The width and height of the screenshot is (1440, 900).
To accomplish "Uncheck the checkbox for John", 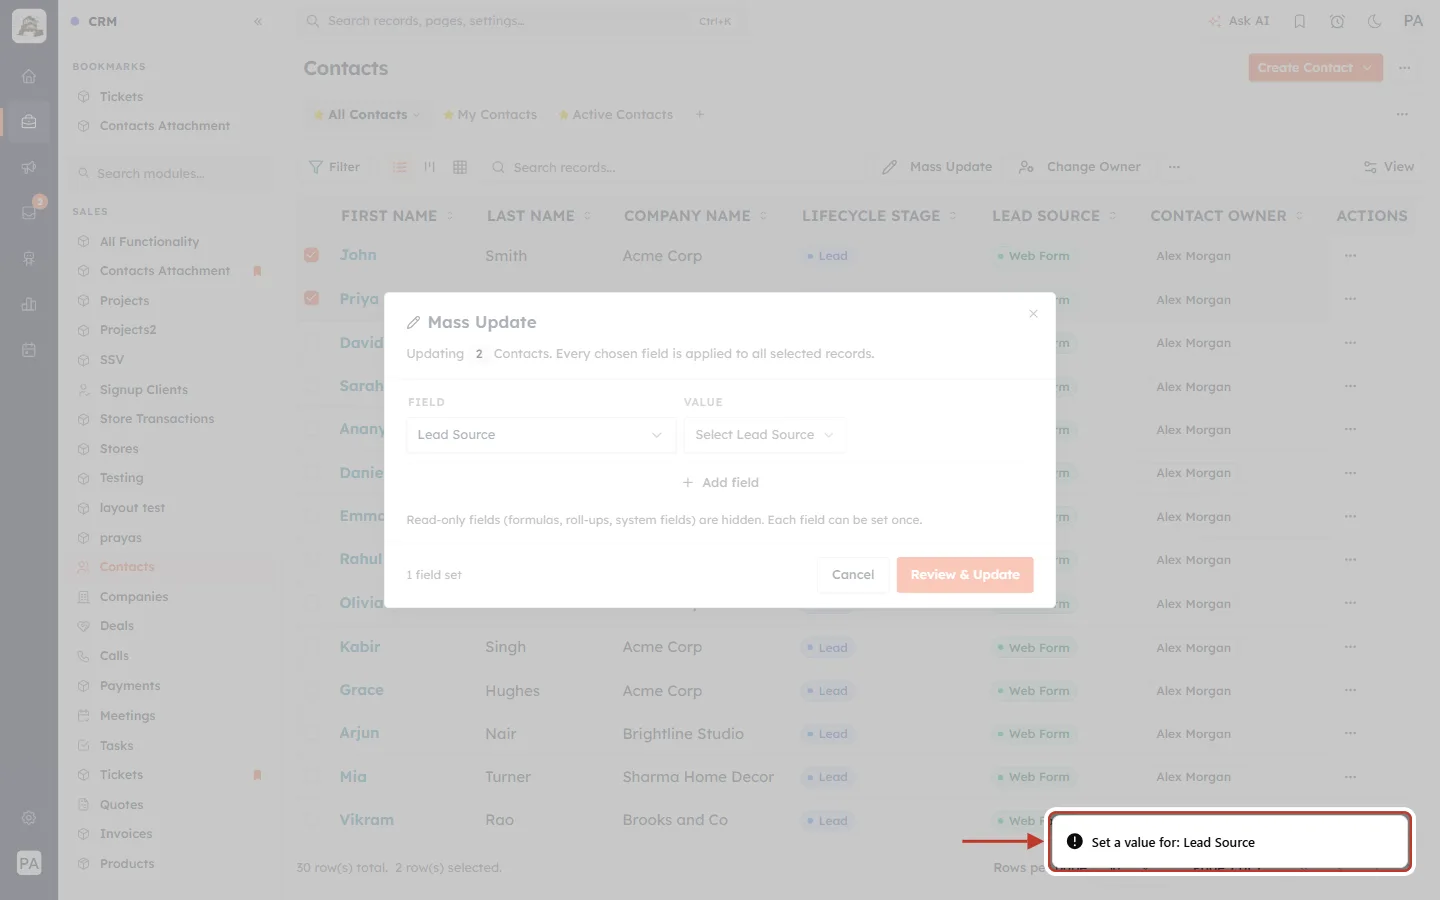I will [312, 255].
